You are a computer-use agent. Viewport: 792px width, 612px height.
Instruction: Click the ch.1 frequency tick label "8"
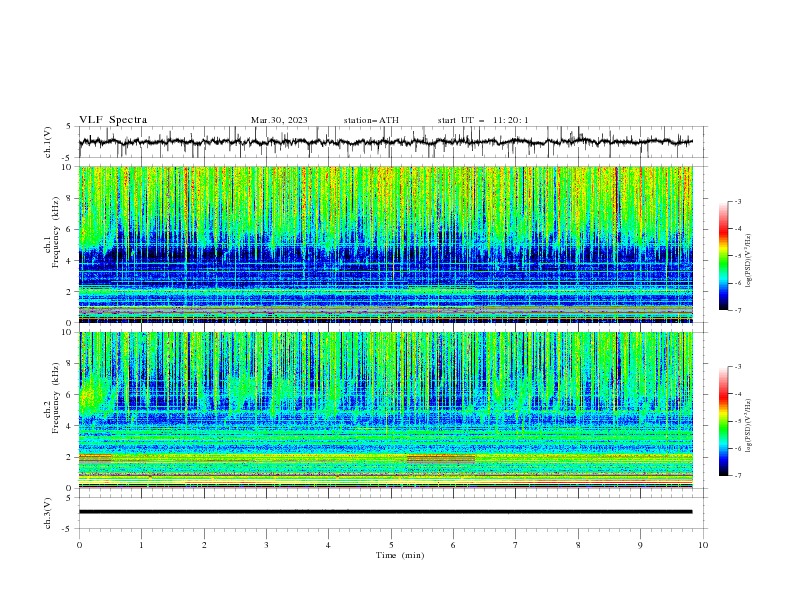click(70, 198)
